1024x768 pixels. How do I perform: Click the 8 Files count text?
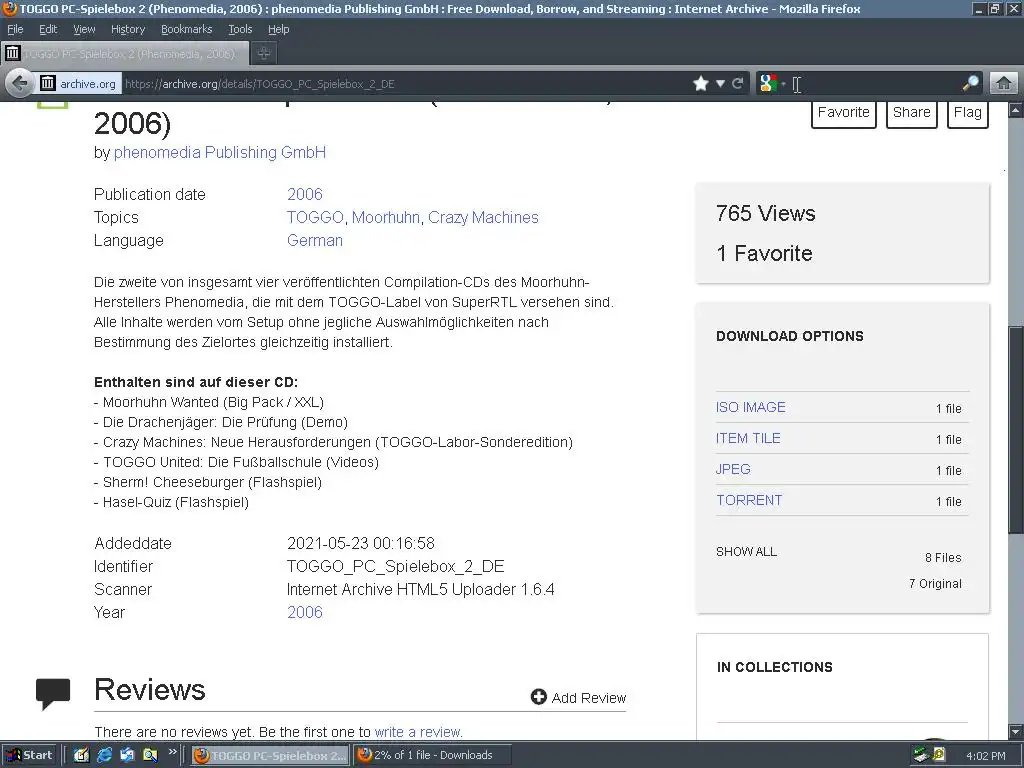point(943,558)
